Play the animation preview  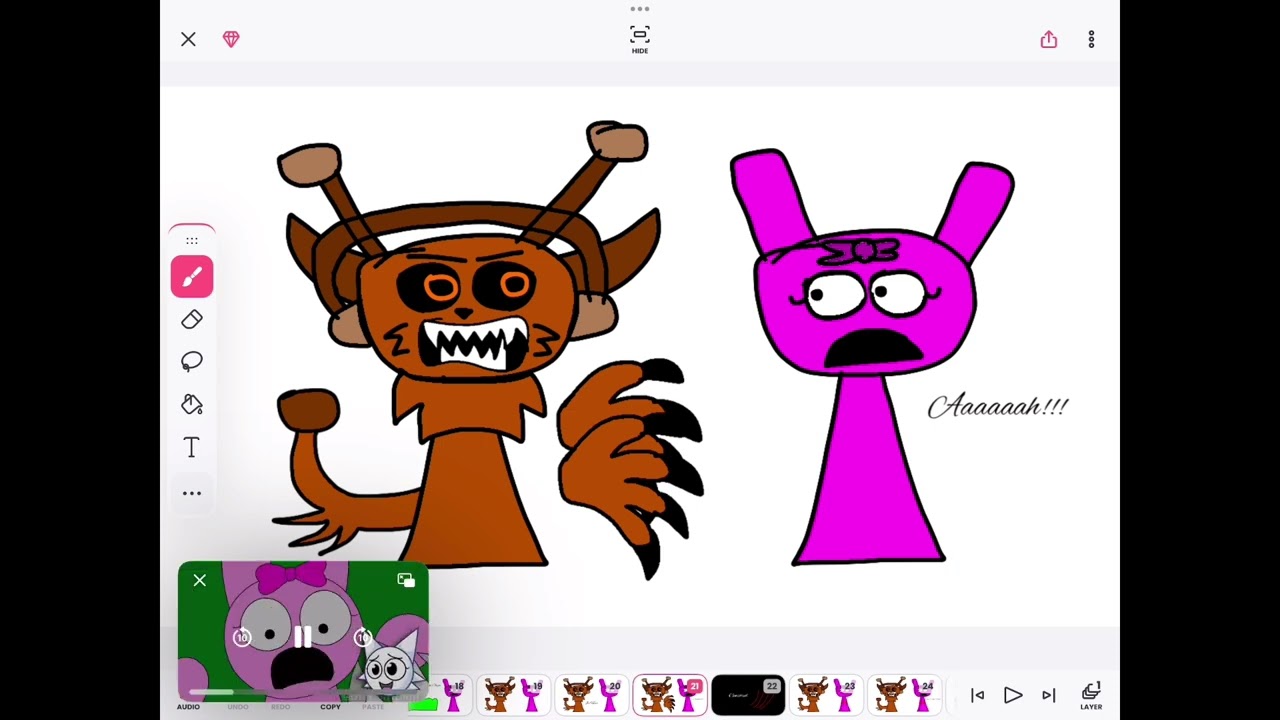[1012, 695]
